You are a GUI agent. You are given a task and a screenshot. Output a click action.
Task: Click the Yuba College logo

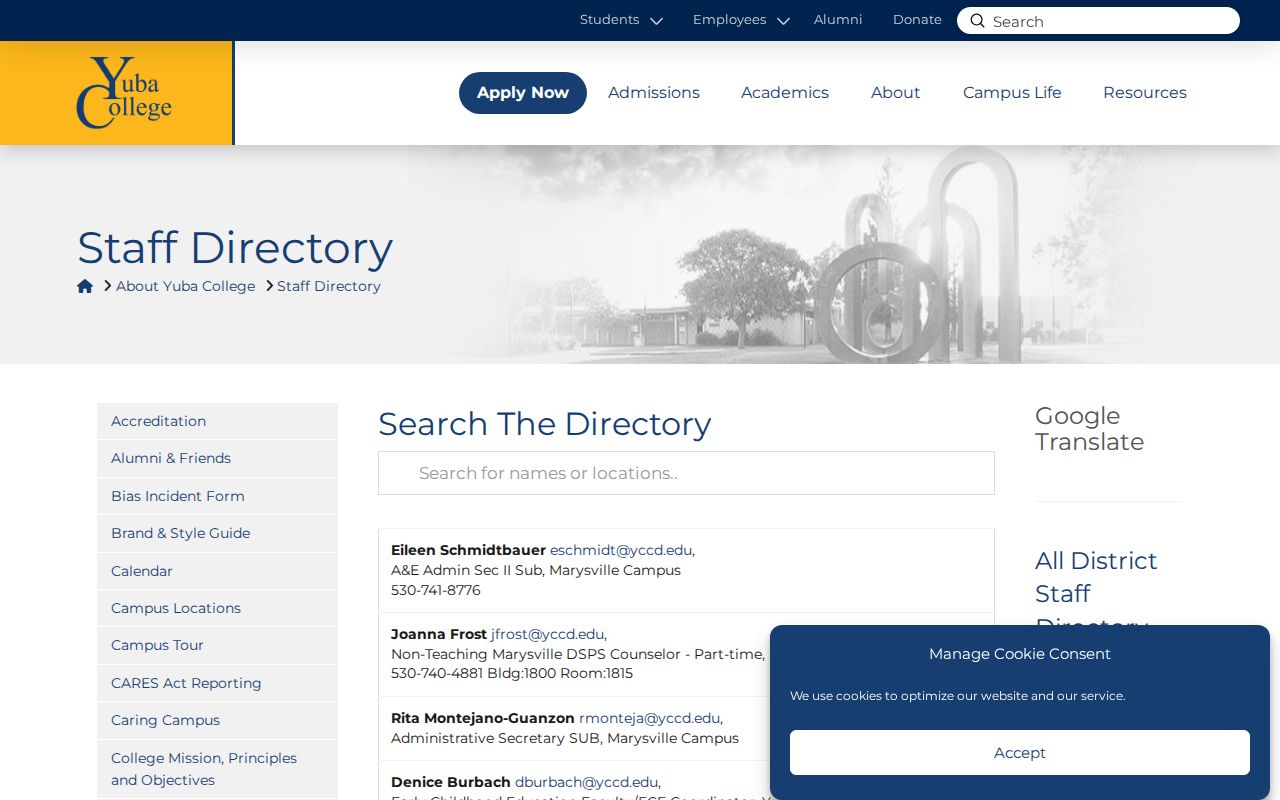pos(124,93)
